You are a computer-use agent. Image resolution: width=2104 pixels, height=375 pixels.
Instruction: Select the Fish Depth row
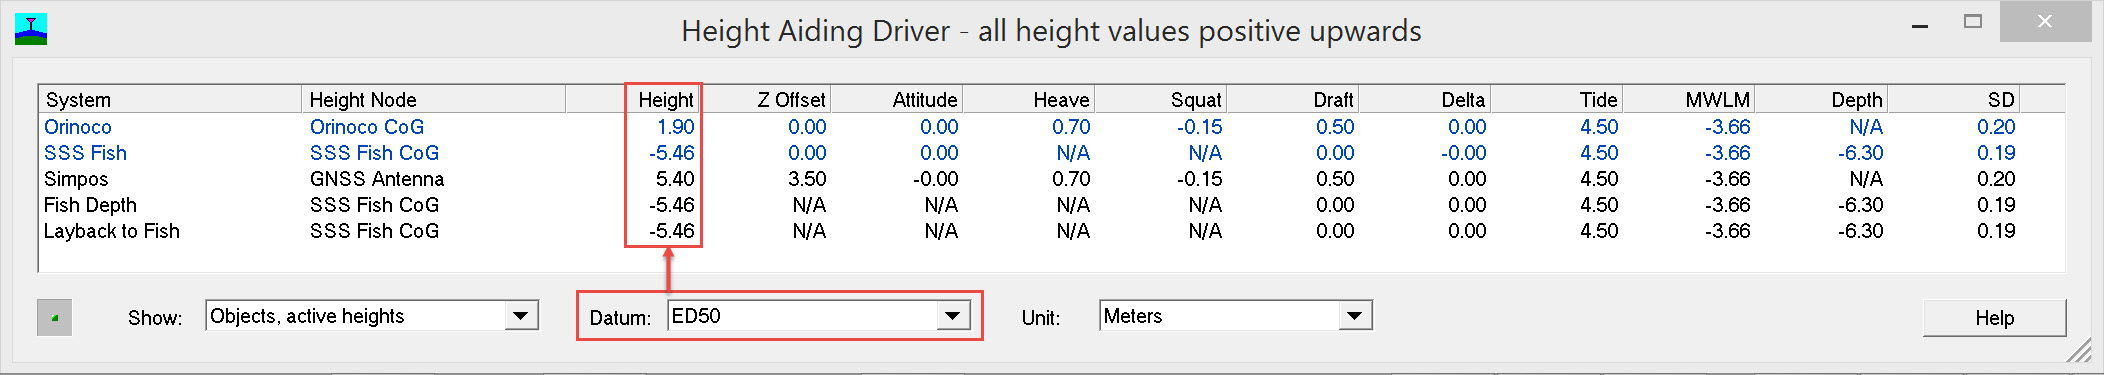pos(1051,205)
